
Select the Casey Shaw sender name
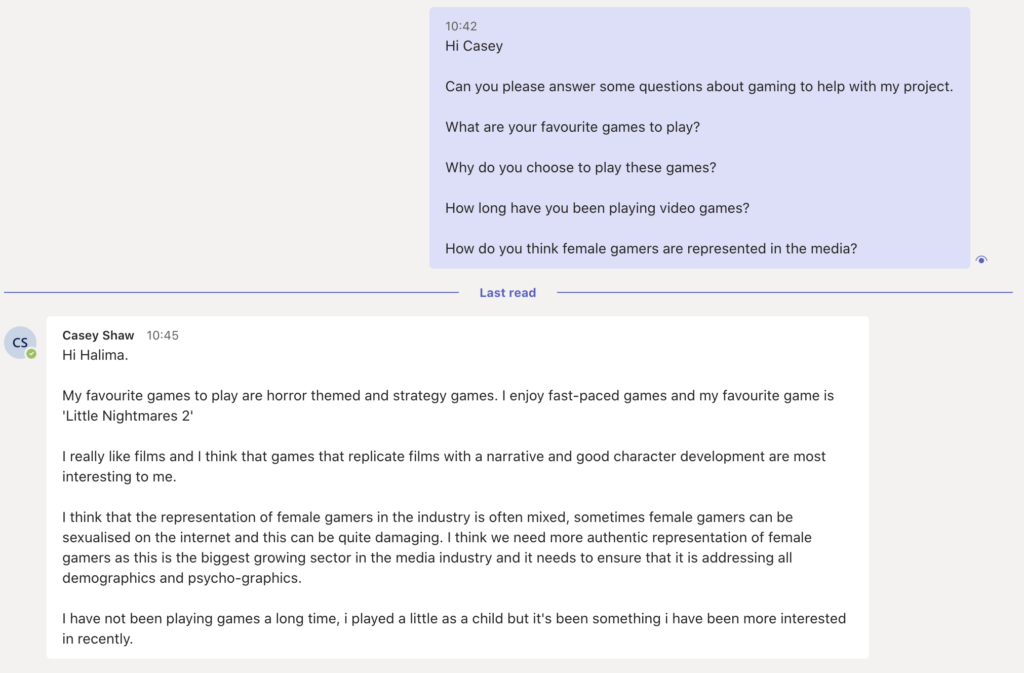[x=98, y=335]
